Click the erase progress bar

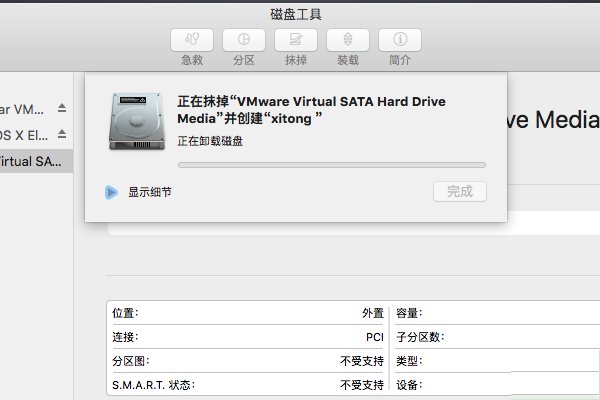[x=332, y=165]
